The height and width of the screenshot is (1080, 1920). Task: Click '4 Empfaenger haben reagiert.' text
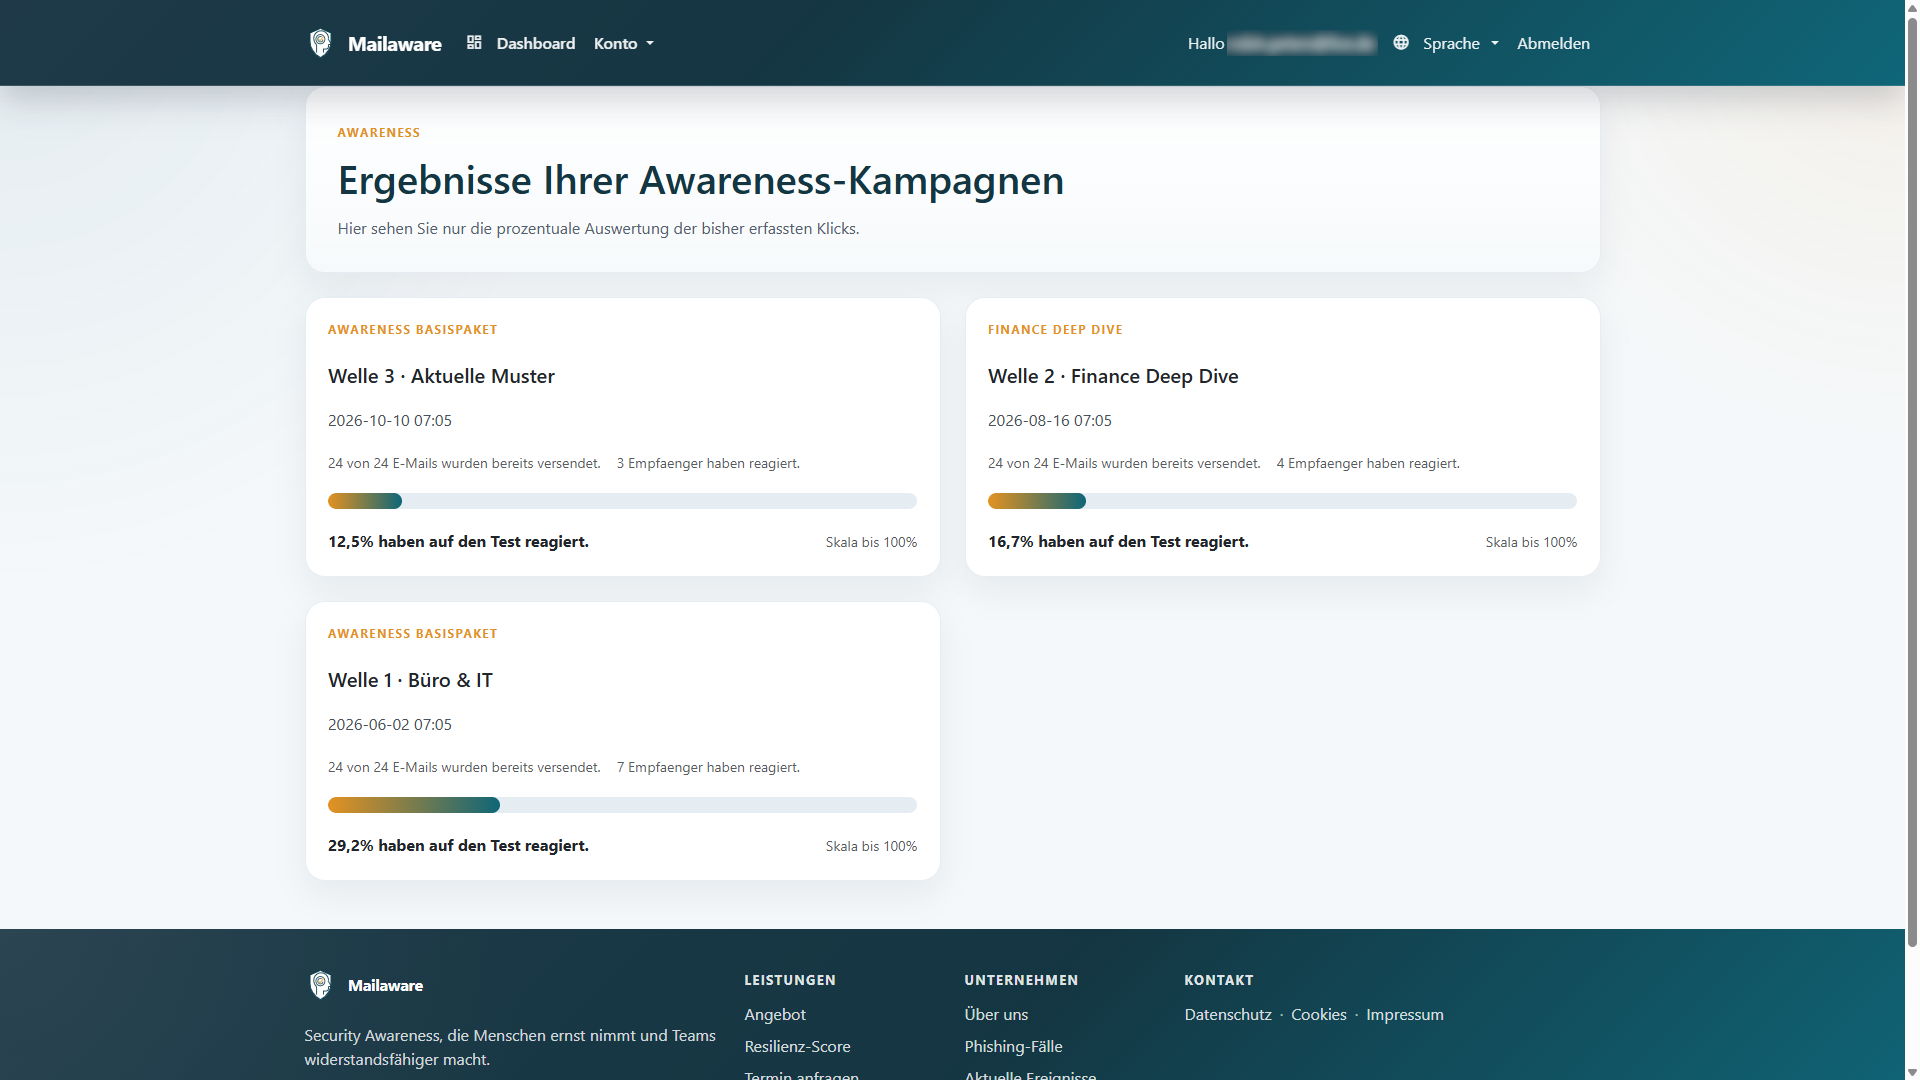point(1368,463)
